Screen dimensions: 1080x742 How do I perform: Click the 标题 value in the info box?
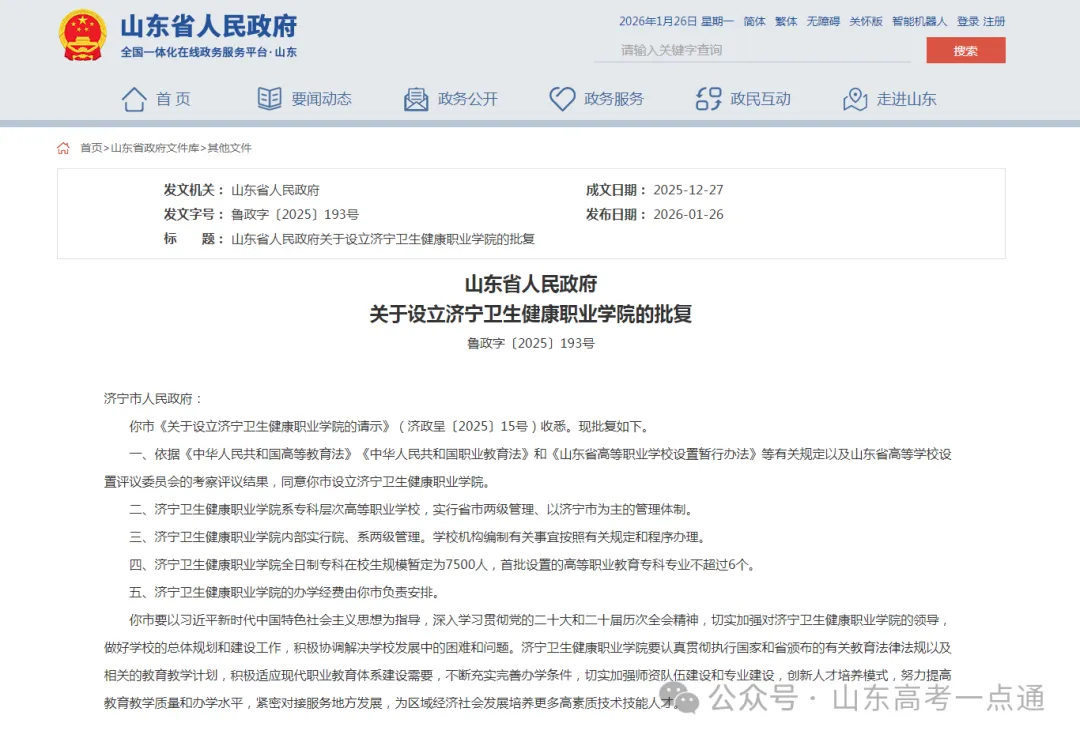click(x=383, y=239)
